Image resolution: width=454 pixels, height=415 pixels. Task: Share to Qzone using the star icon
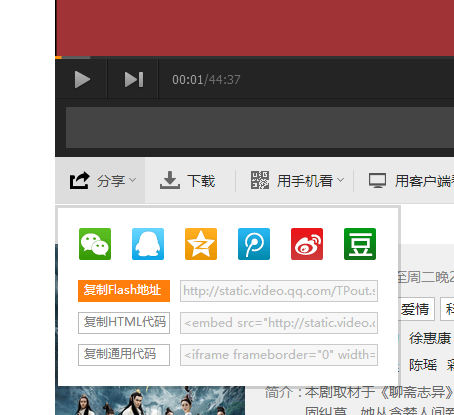201,244
